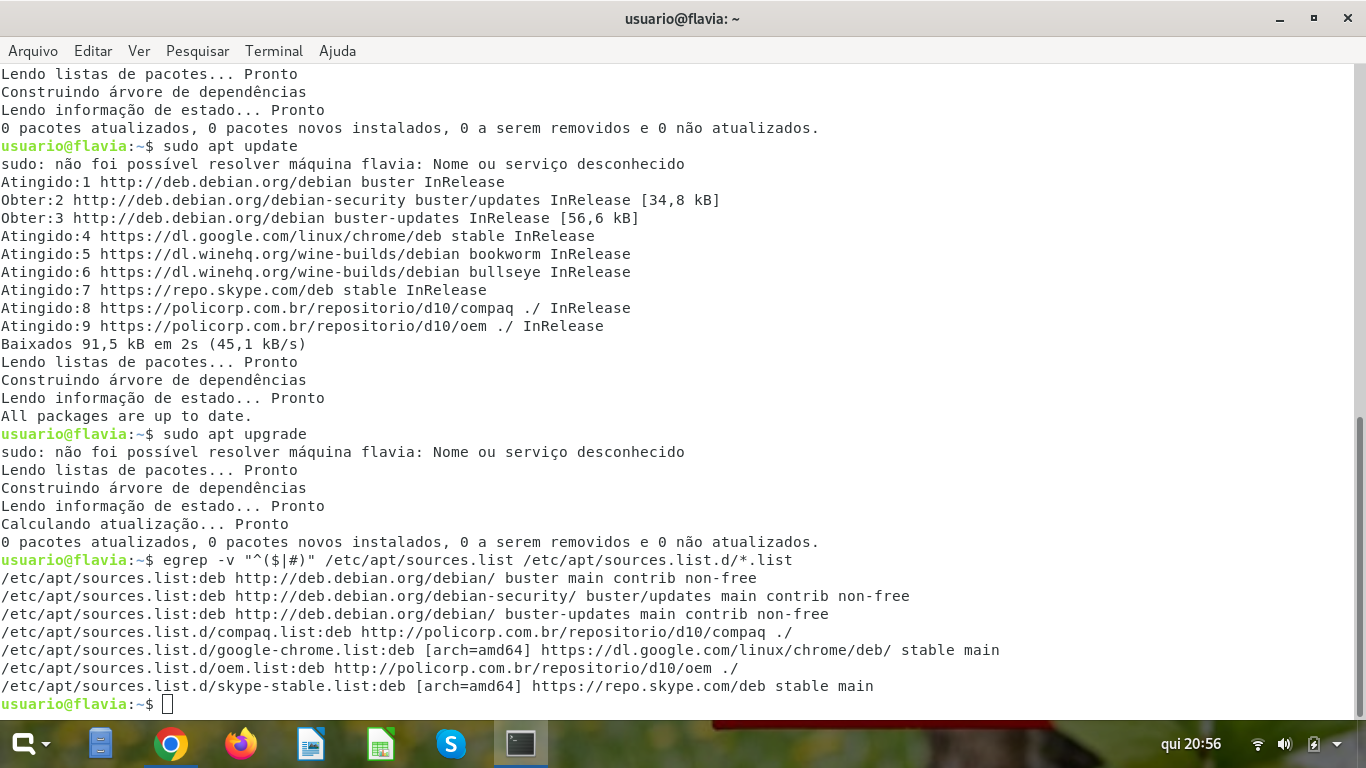Click the 'Obter:2' debian-security line

click(x=360, y=200)
